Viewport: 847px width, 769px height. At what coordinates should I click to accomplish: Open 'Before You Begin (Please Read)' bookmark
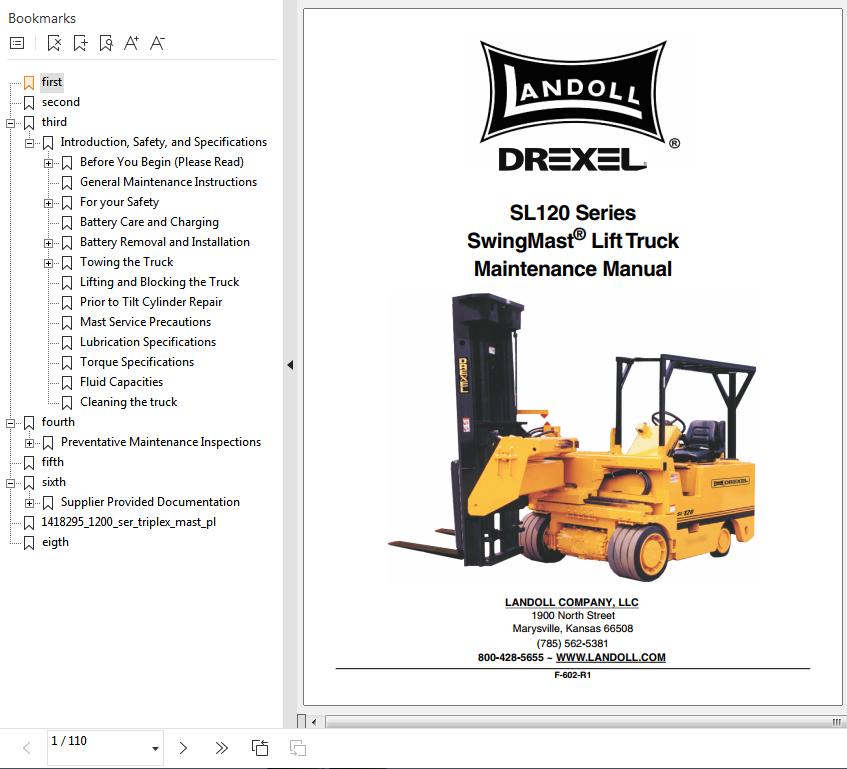click(162, 162)
